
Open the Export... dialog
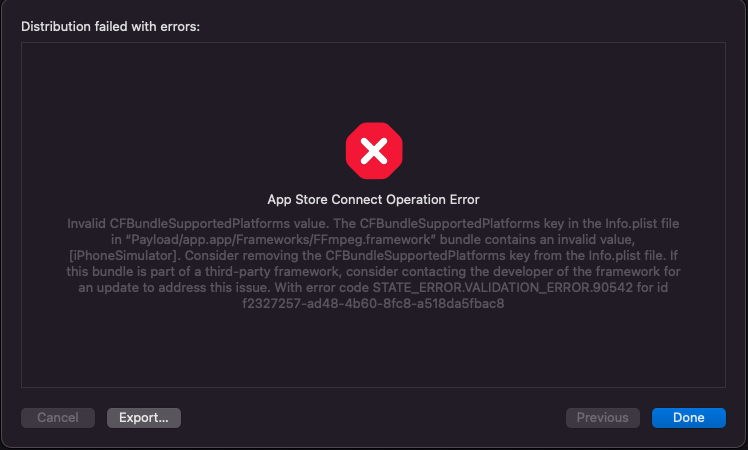click(144, 418)
